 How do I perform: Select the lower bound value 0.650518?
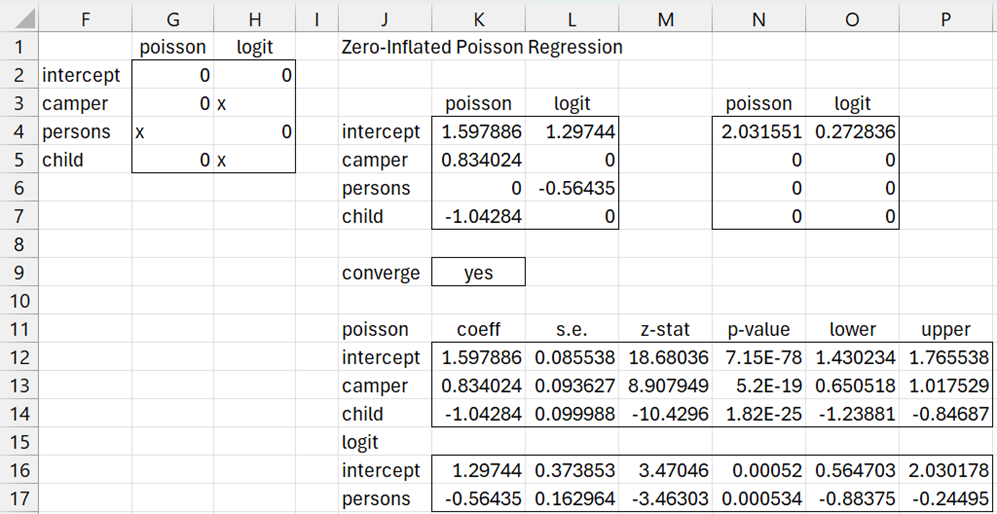click(x=852, y=386)
